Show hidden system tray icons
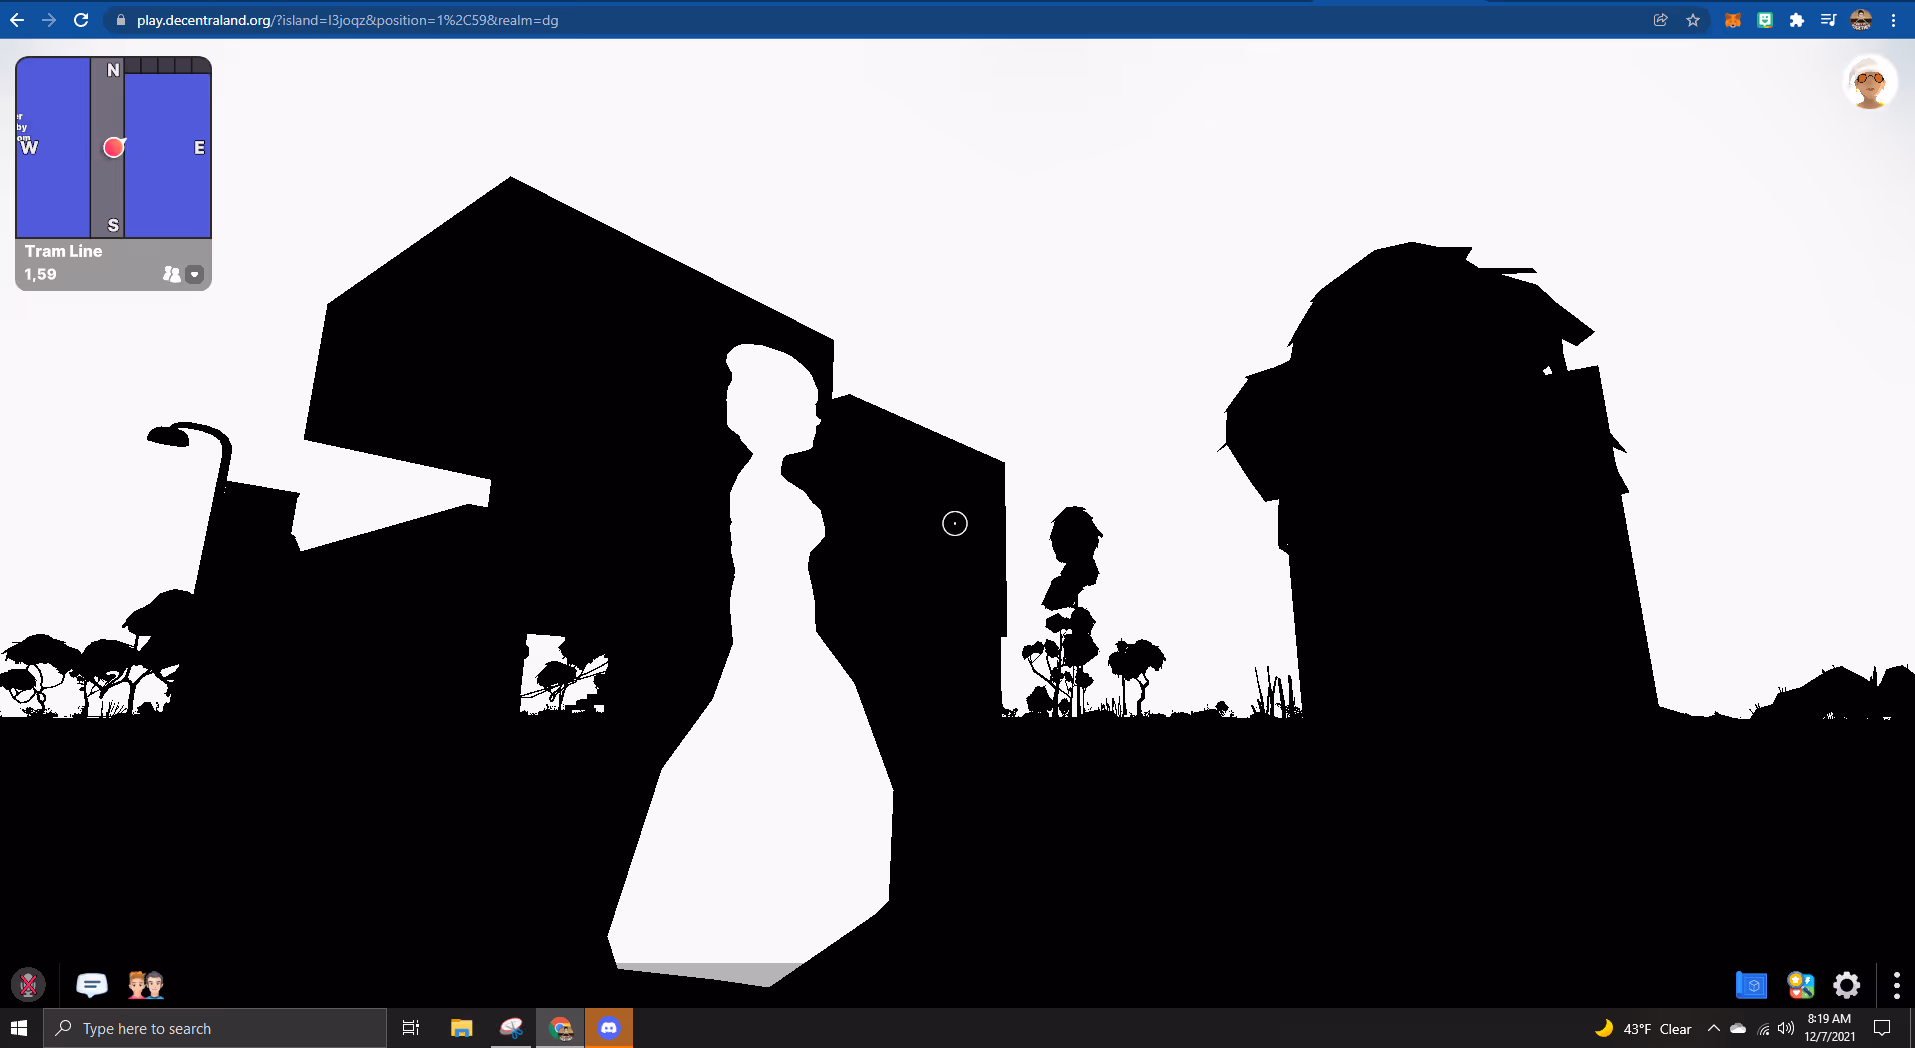This screenshot has height=1048, width=1915. [x=1713, y=1028]
